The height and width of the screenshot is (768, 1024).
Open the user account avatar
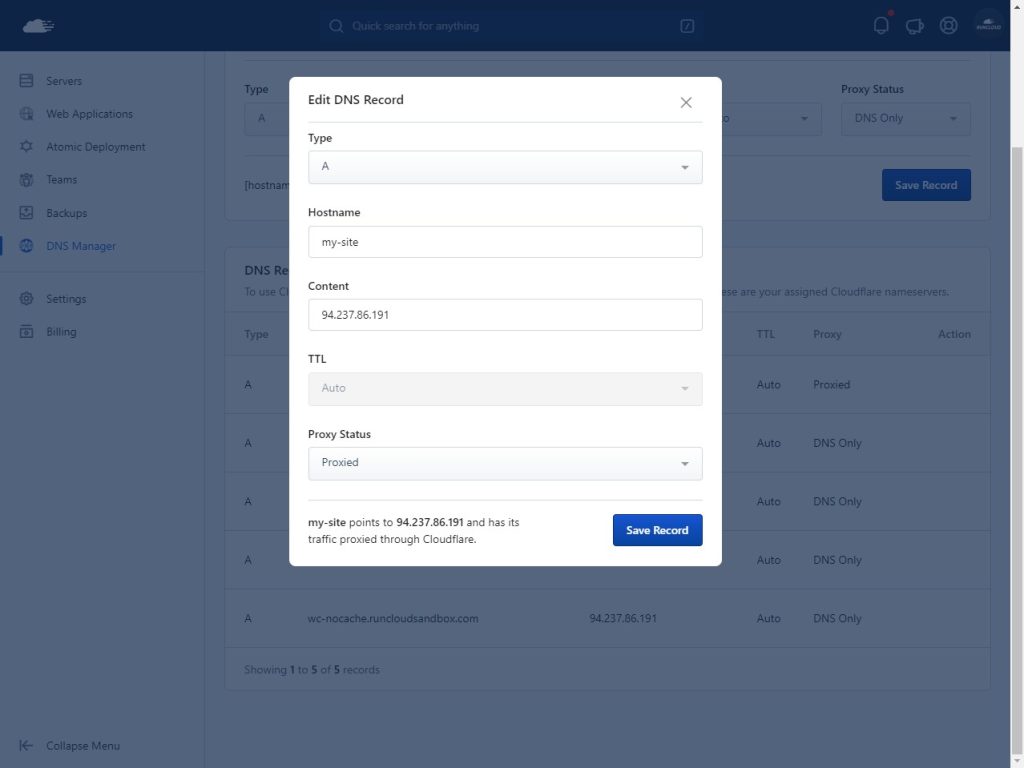(988, 26)
